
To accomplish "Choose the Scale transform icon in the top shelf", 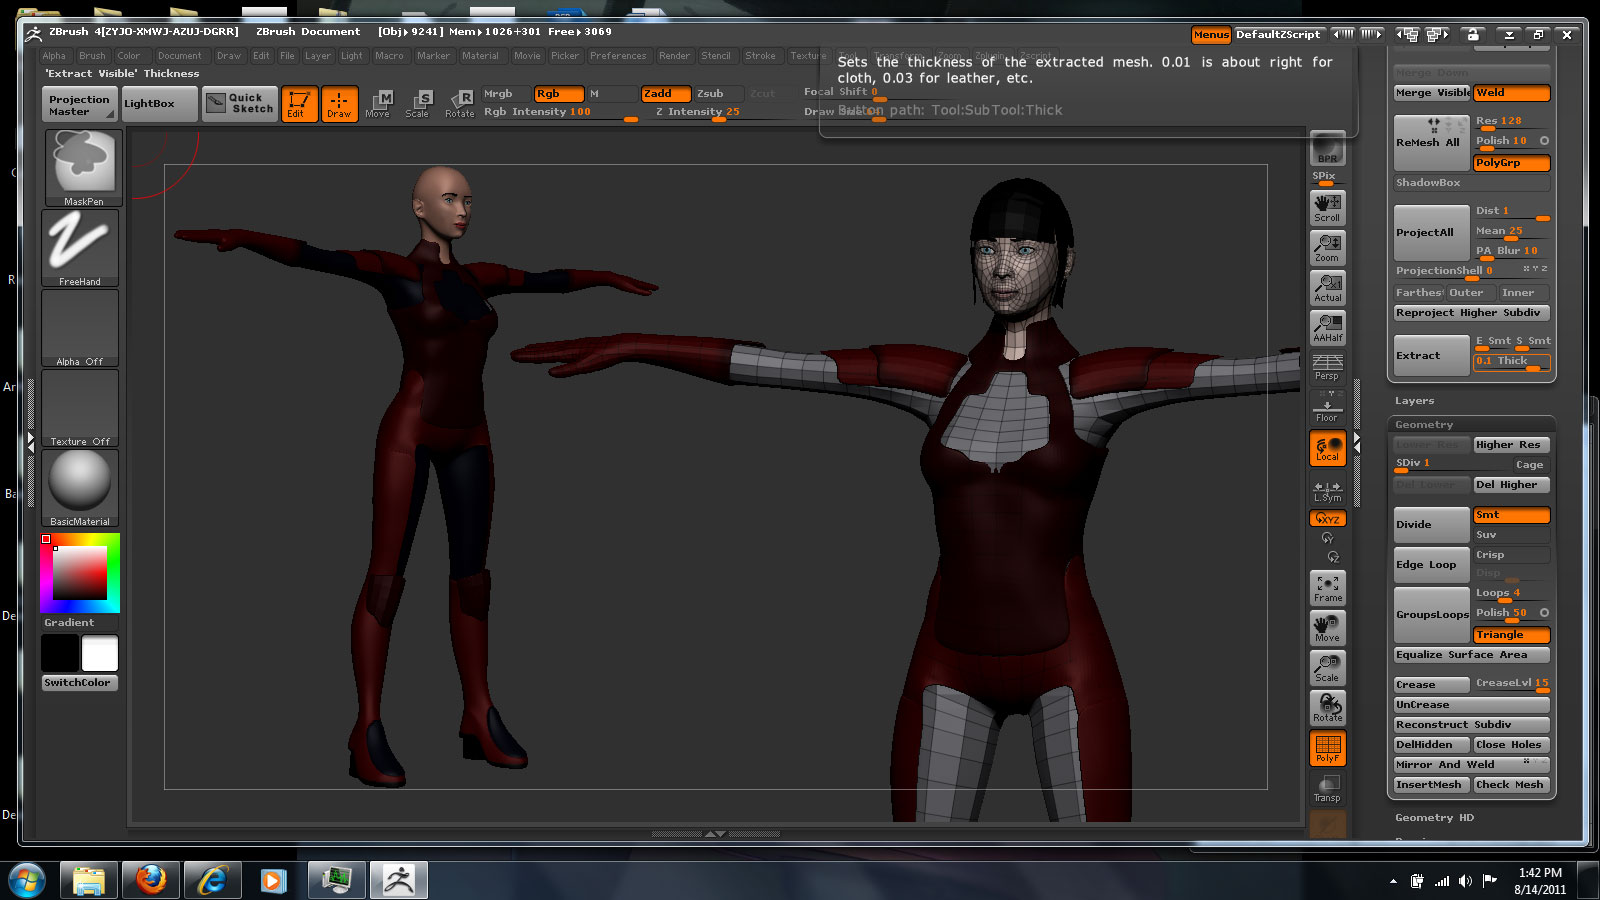I will click(418, 104).
